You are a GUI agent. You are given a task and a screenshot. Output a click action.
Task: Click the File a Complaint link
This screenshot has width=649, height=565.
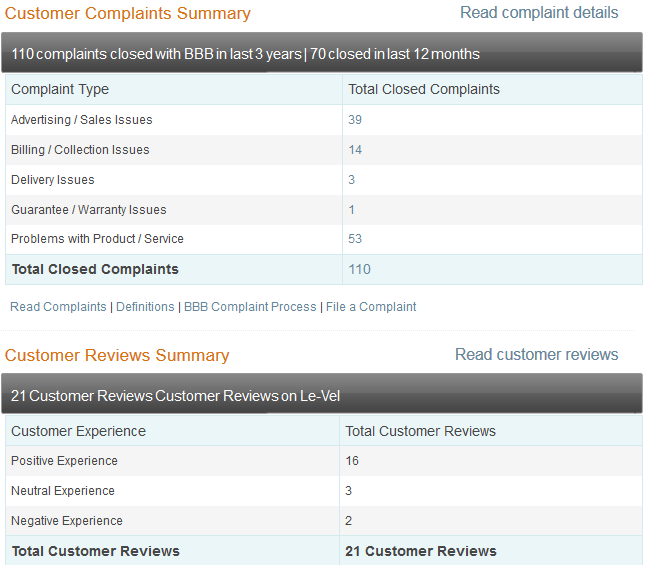[371, 307]
